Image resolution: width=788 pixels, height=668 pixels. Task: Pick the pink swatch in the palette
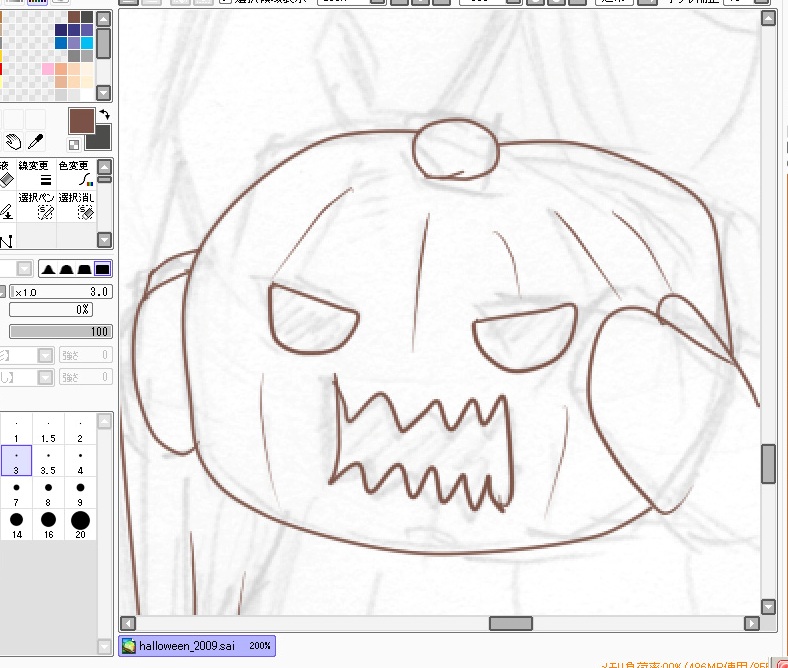pyautogui.click(x=48, y=68)
